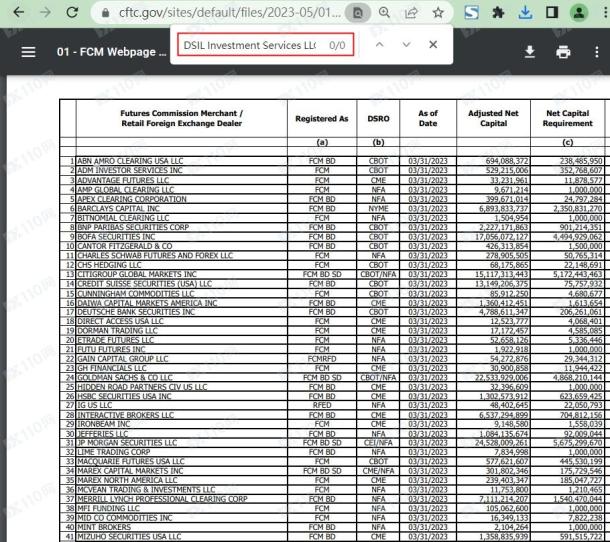Viewport: 610px width, 542px height.
Task: Select row 'ADVANTAGE FUTURES LLC'
Action: click(332, 180)
